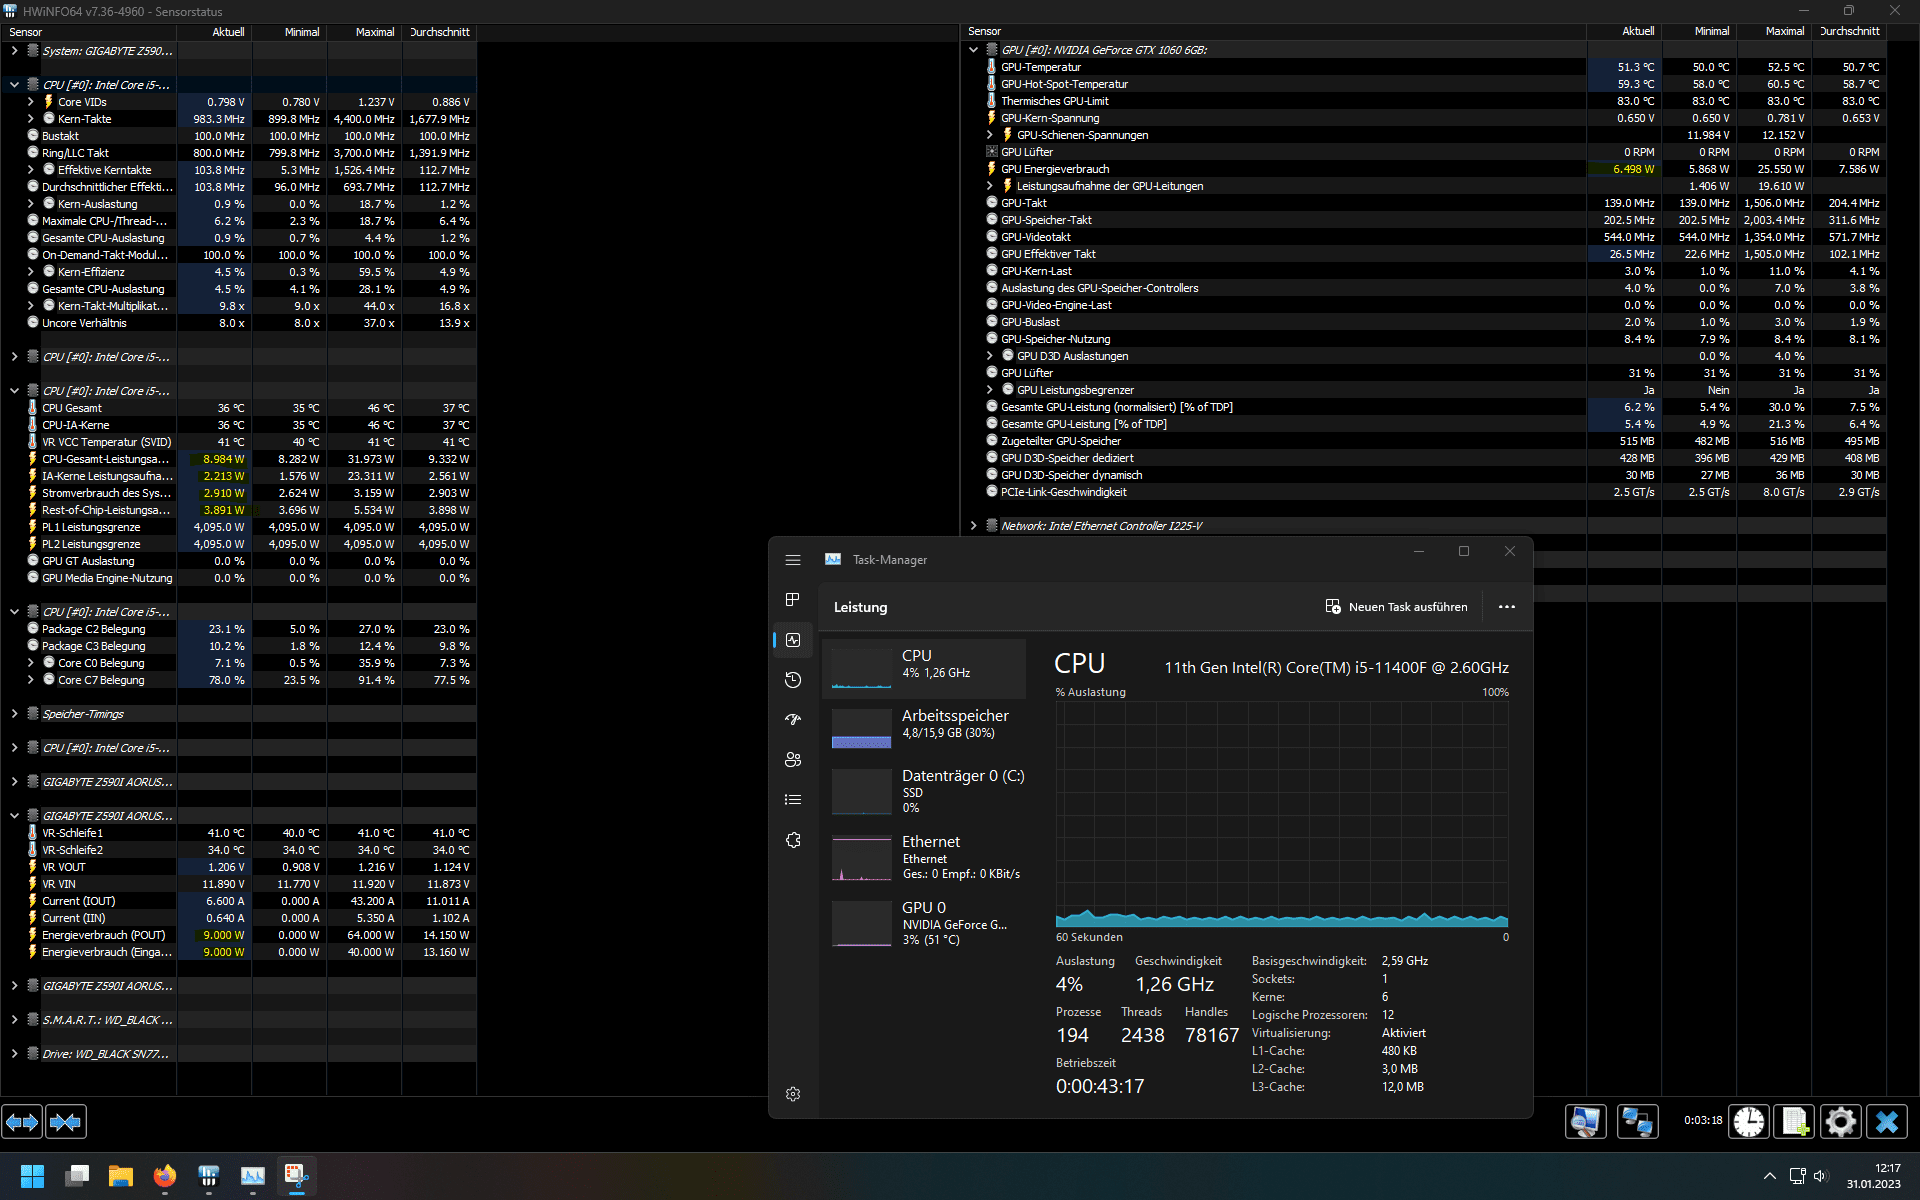The image size is (1920, 1200).
Task: Select Performance page icon in Task-Manager sidebar
Action: (793, 640)
